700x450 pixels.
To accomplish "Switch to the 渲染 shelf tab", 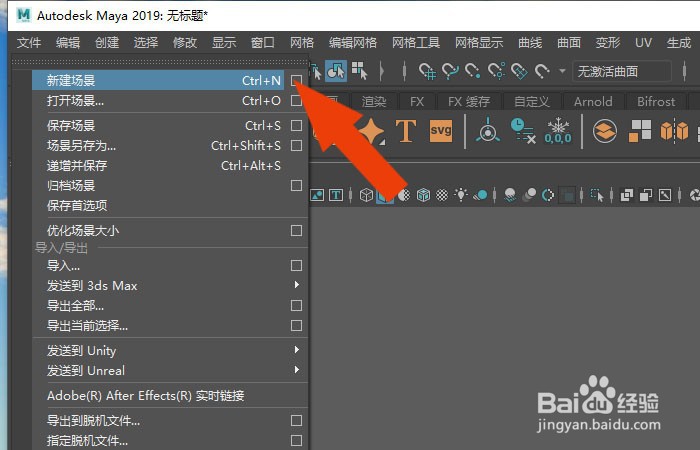I will click(374, 102).
